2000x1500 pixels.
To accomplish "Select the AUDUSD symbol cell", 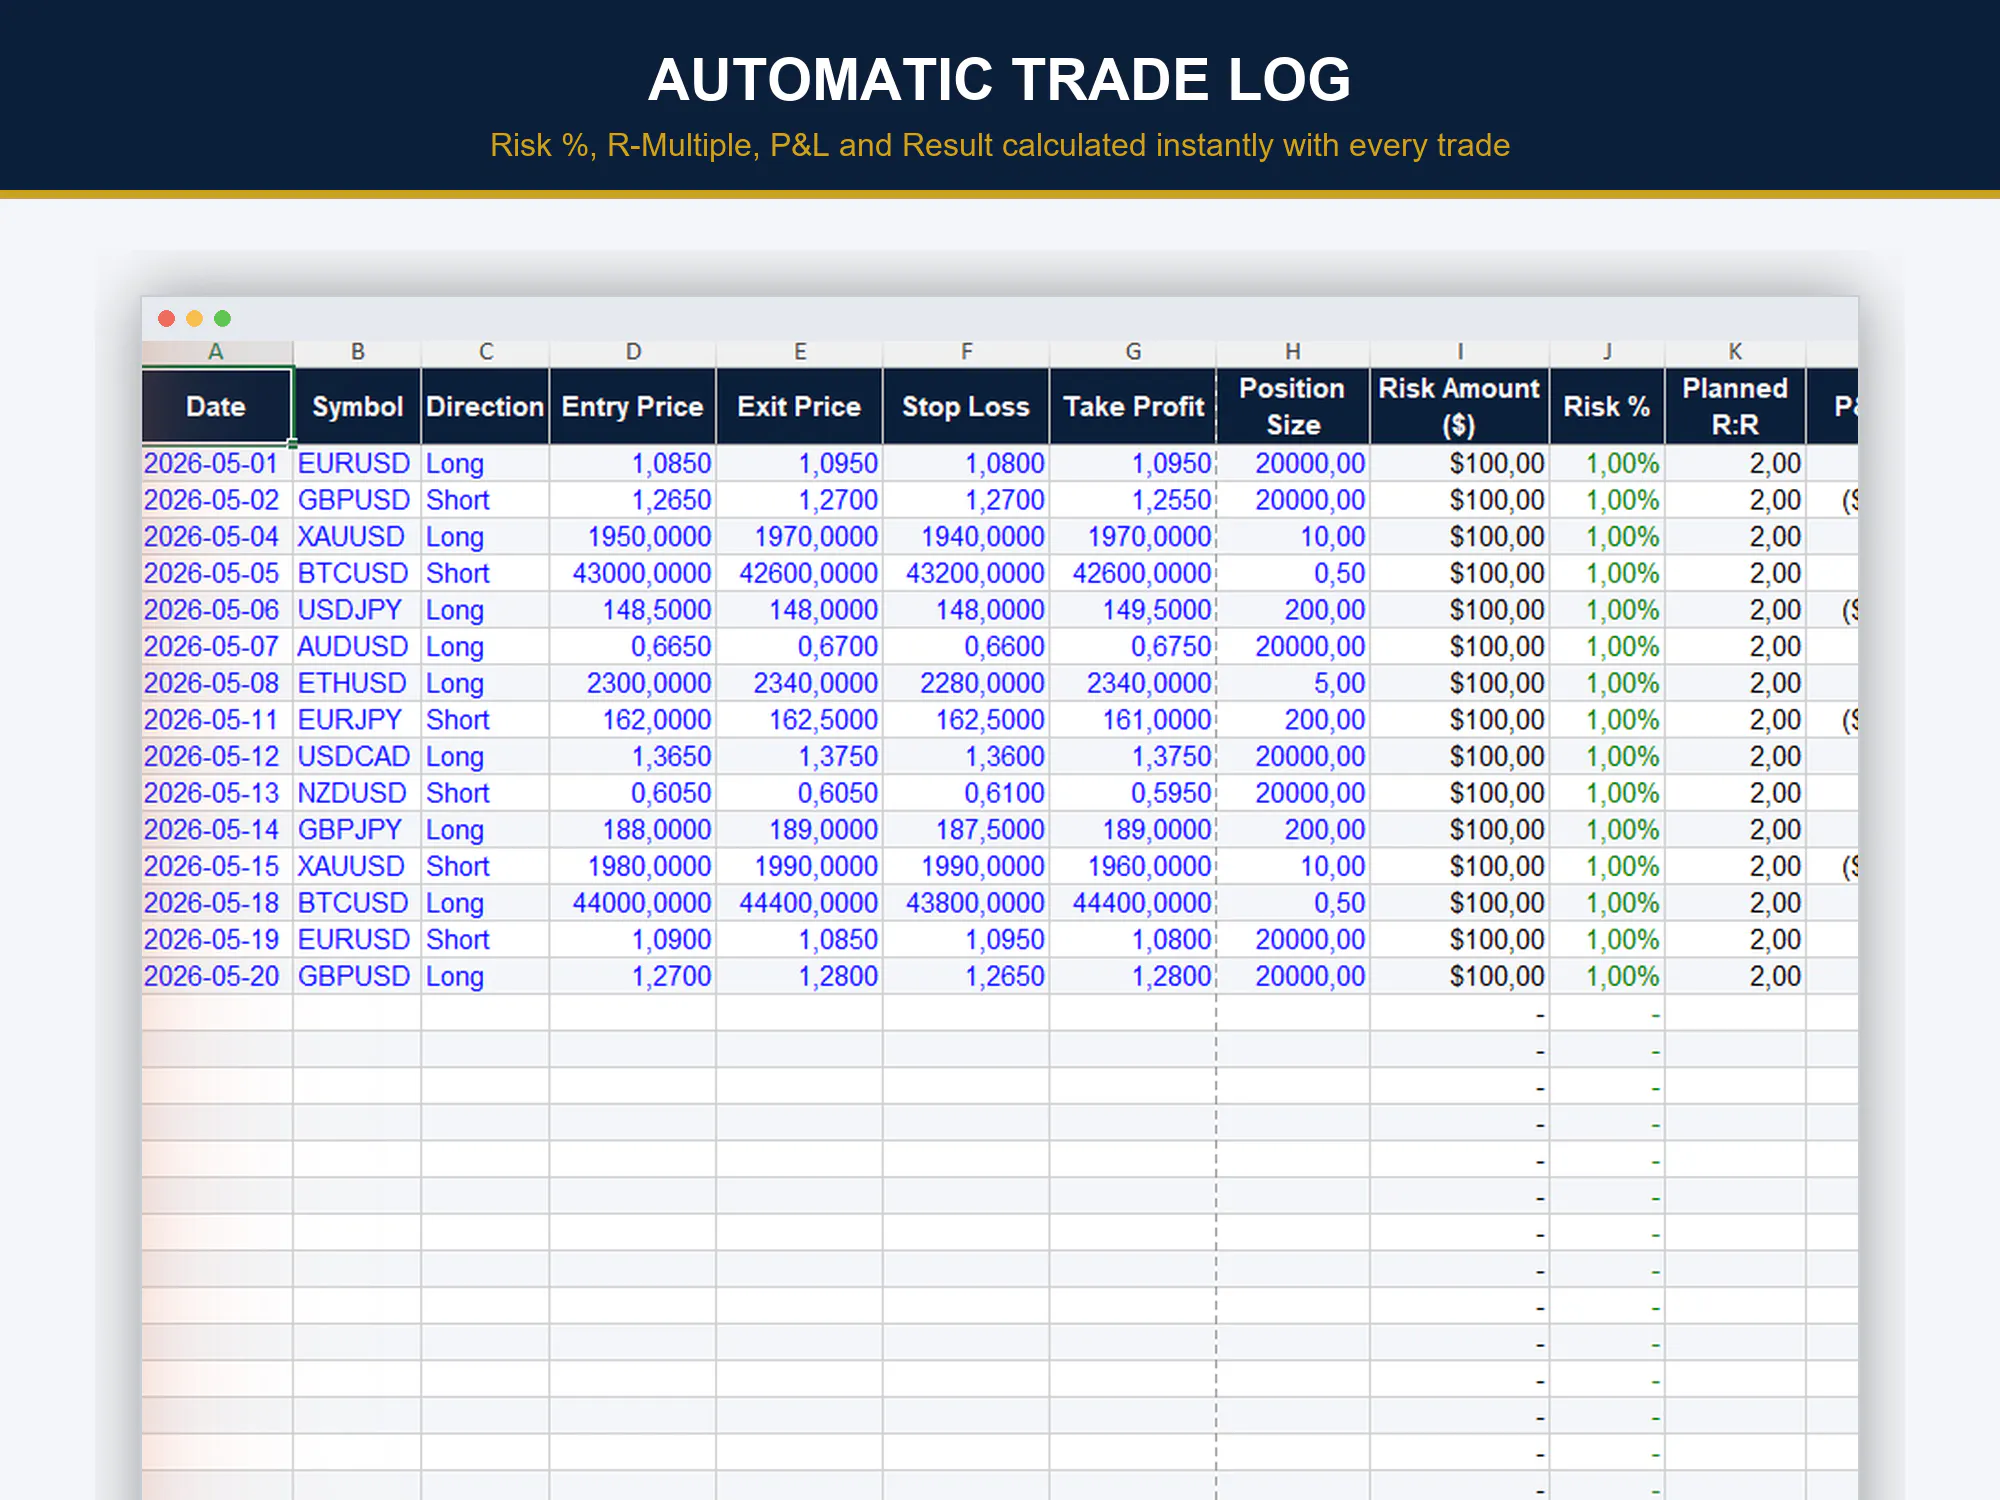I will pyautogui.click(x=357, y=647).
